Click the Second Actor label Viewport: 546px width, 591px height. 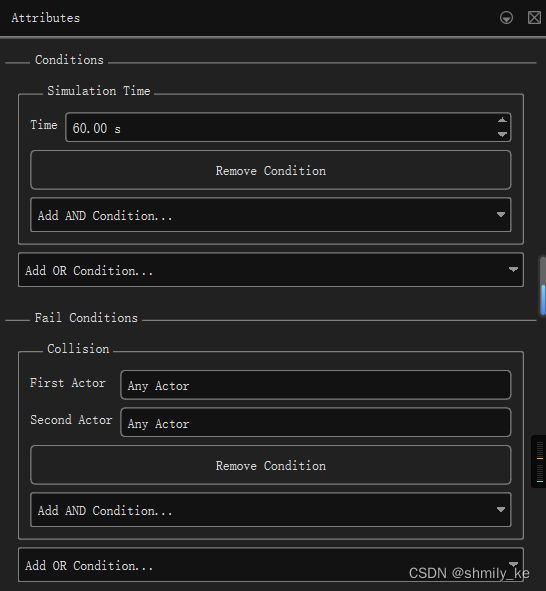pyautogui.click(x=71, y=420)
